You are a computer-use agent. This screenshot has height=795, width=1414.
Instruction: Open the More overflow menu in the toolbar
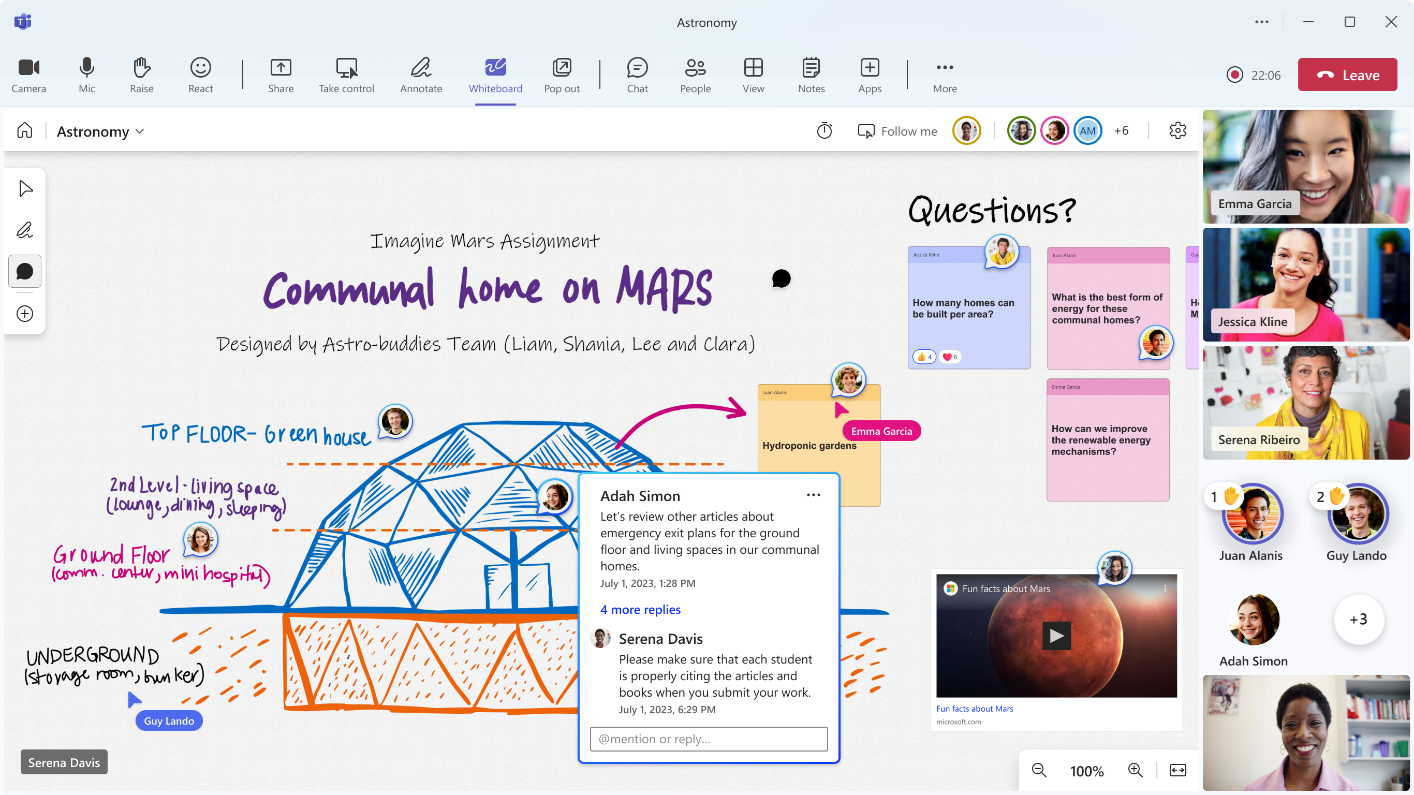pyautogui.click(x=943, y=74)
